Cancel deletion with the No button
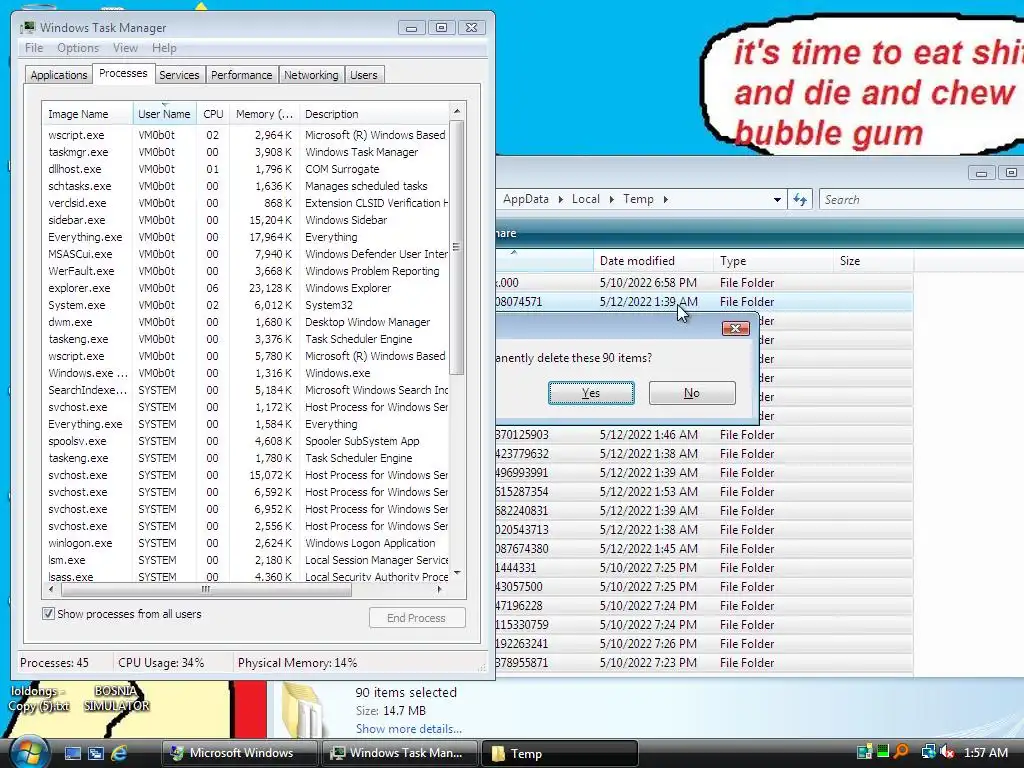The image size is (1024, 768). pyautogui.click(x=692, y=393)
